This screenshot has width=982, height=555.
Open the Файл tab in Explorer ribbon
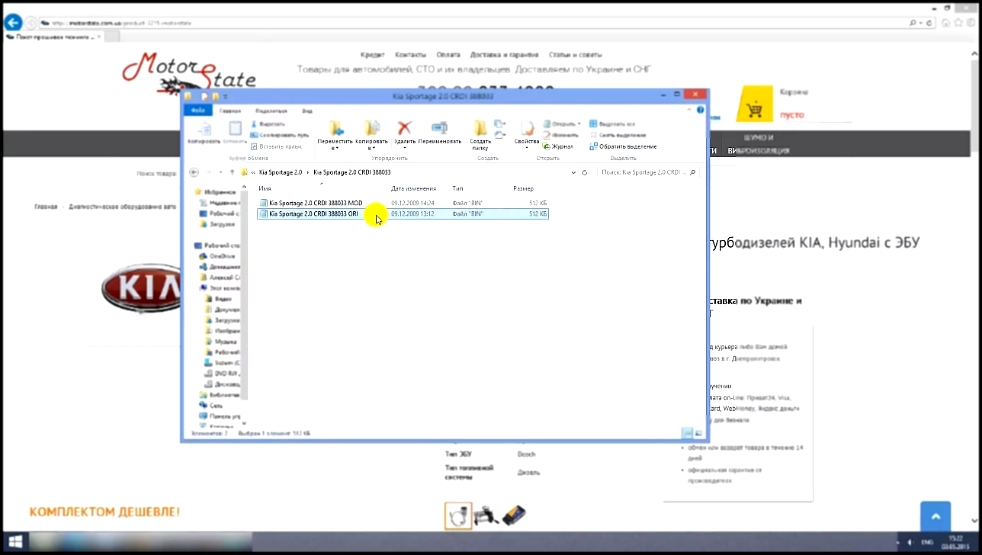(198, 110)
